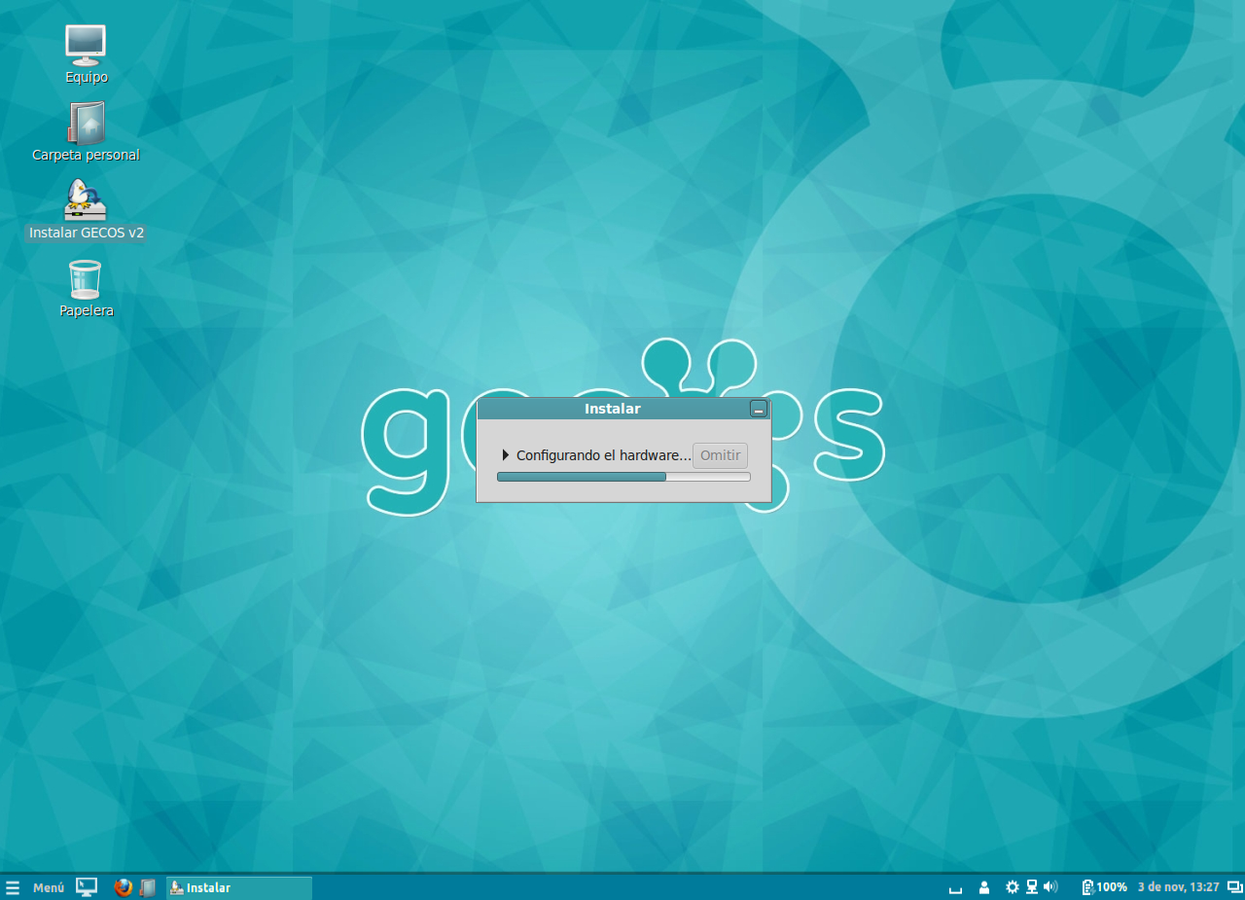Viewport: 1245px width, 900px height.
Task: Mute the system volume
Action: coord(1049,886)
